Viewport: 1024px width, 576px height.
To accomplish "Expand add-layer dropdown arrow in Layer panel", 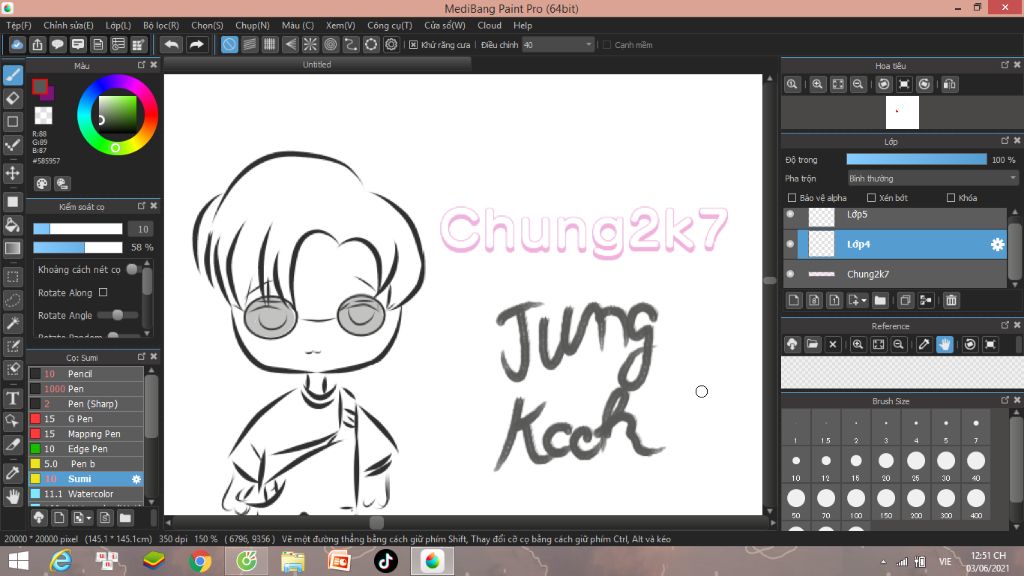I will pos(864,301).
